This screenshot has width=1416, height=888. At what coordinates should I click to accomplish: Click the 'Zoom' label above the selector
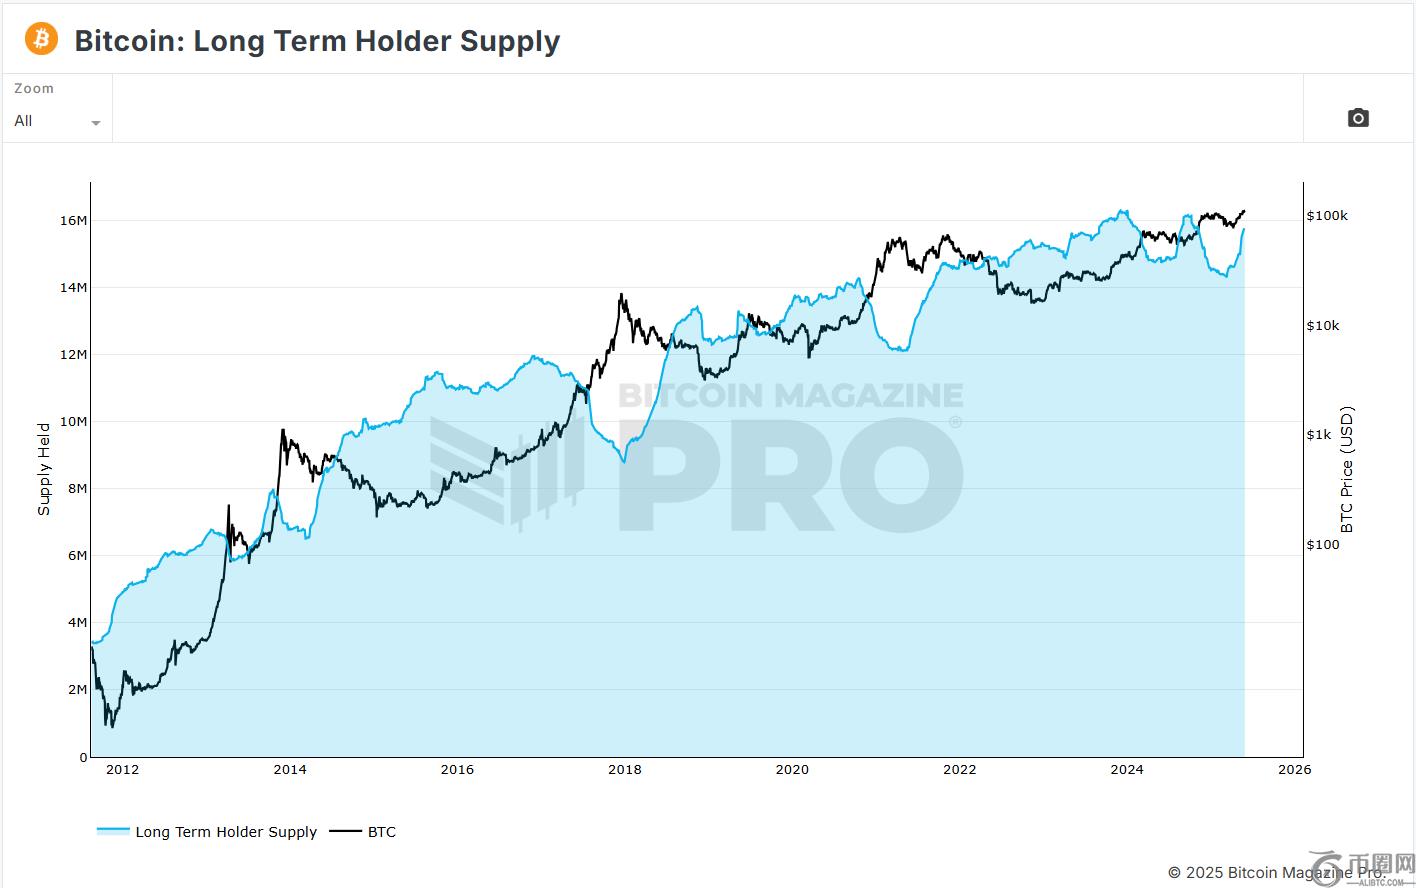(x=34, y=88)
